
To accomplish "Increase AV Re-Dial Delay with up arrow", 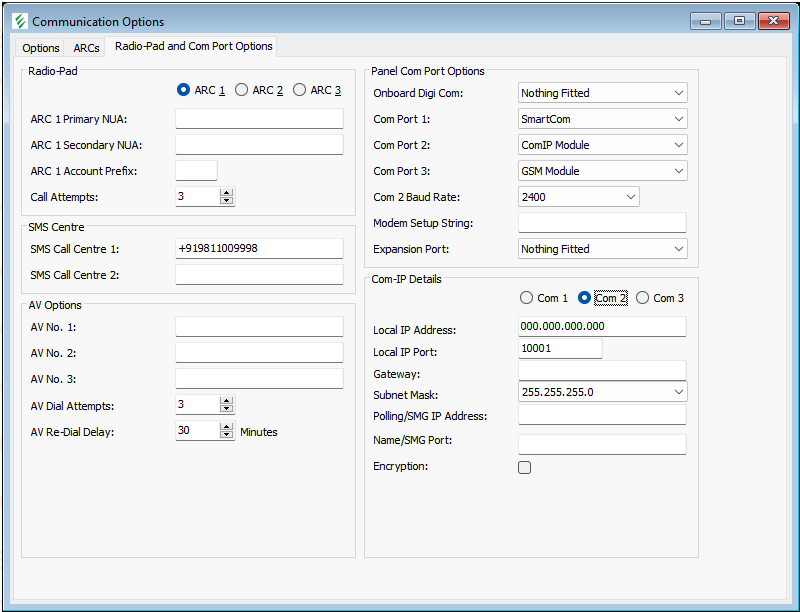I will [227, 426].
